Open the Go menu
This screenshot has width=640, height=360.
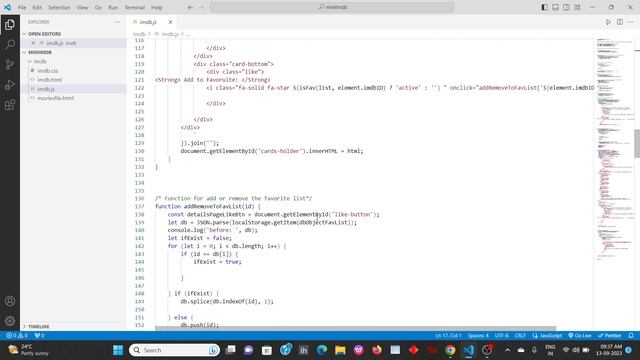(x=98, y=7)
